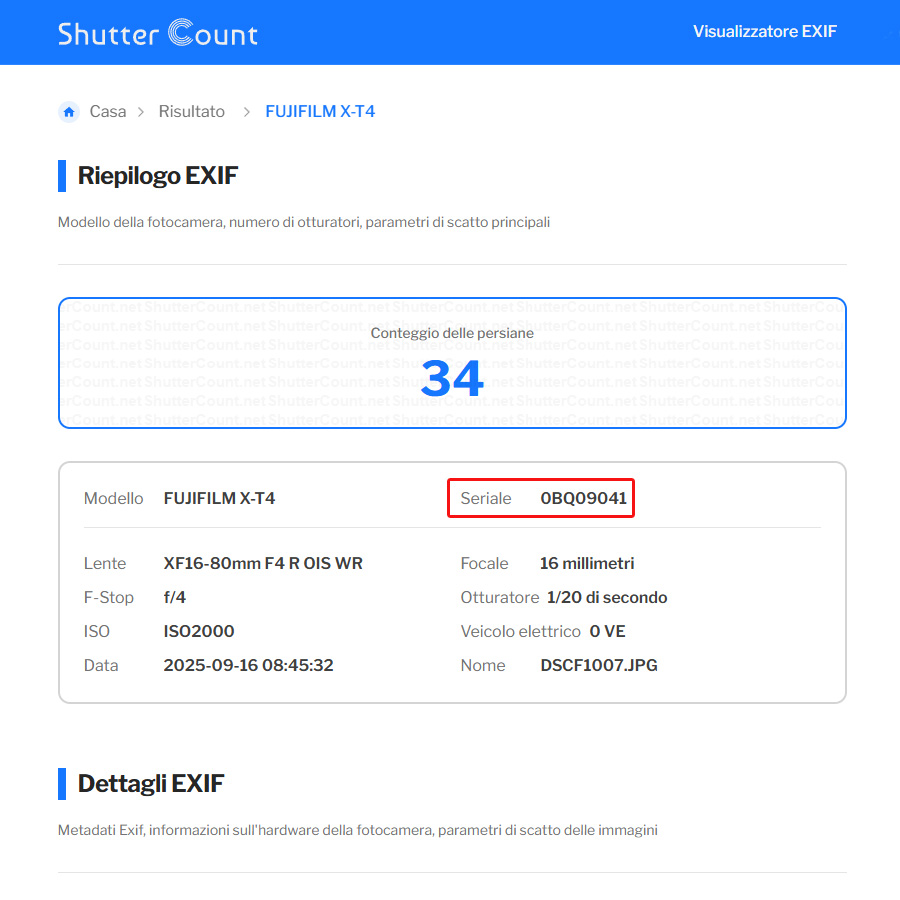Screen dimensions: 900x900
Task: Click the 0 VE exposure value
Action: pyautogui.click(x=607, y=631)
